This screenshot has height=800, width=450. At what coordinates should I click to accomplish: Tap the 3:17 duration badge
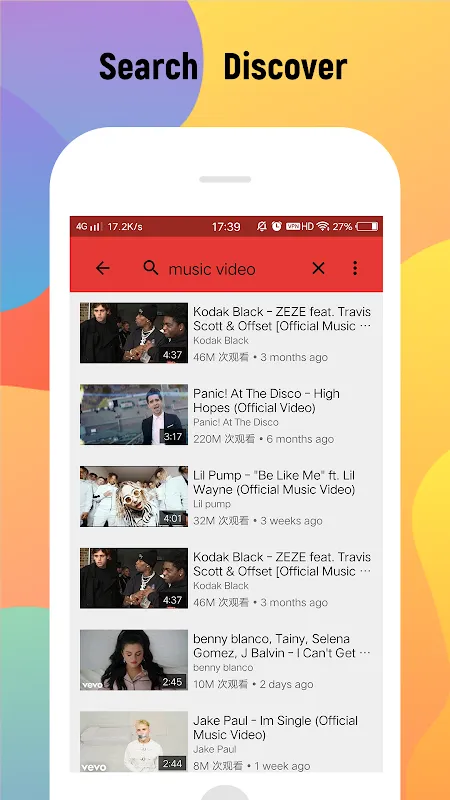coord(173,437)
